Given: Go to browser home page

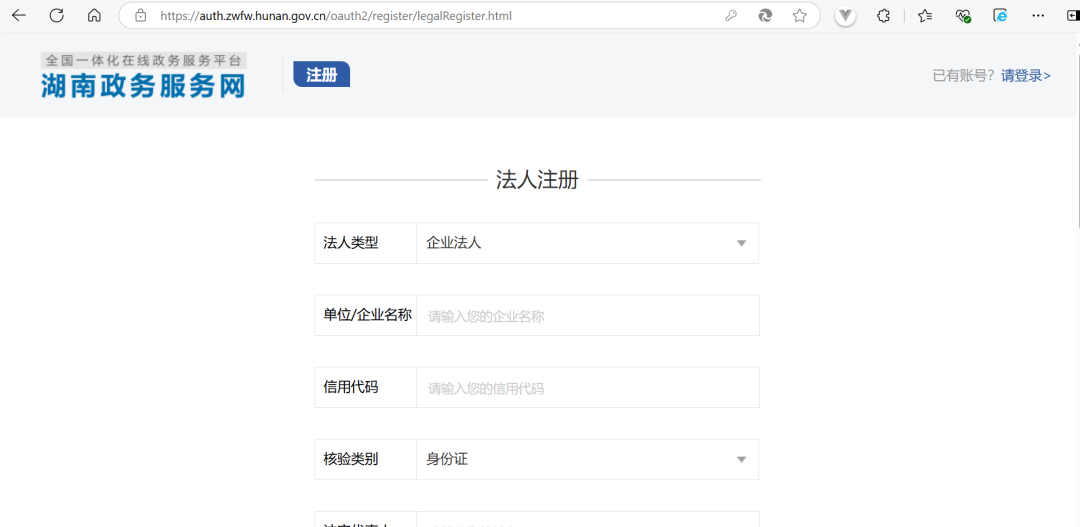Looking at the screenshot, I should coord(94,16).
